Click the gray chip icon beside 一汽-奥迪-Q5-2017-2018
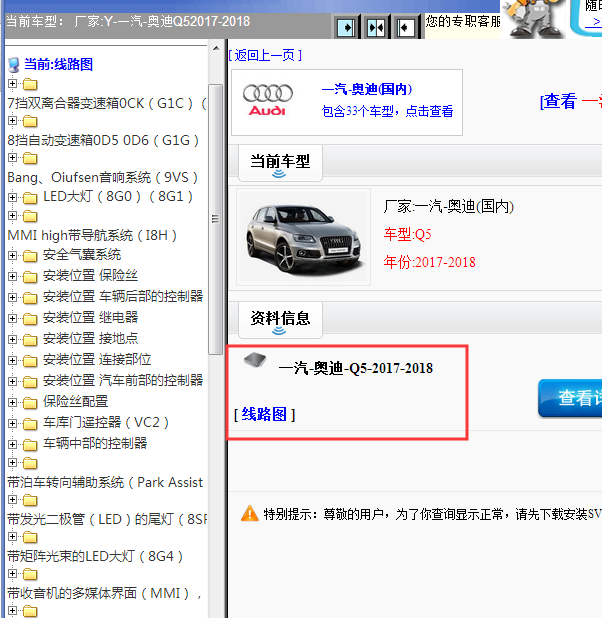 255,359
